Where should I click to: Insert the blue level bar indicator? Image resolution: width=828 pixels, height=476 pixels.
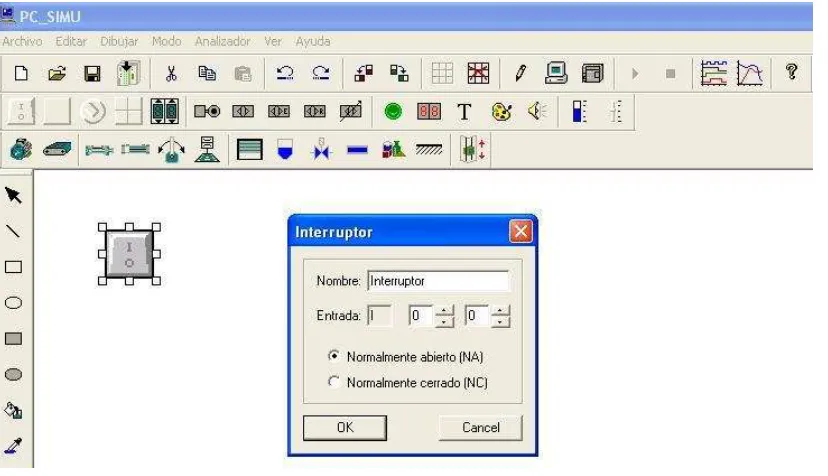click(579, 111)
